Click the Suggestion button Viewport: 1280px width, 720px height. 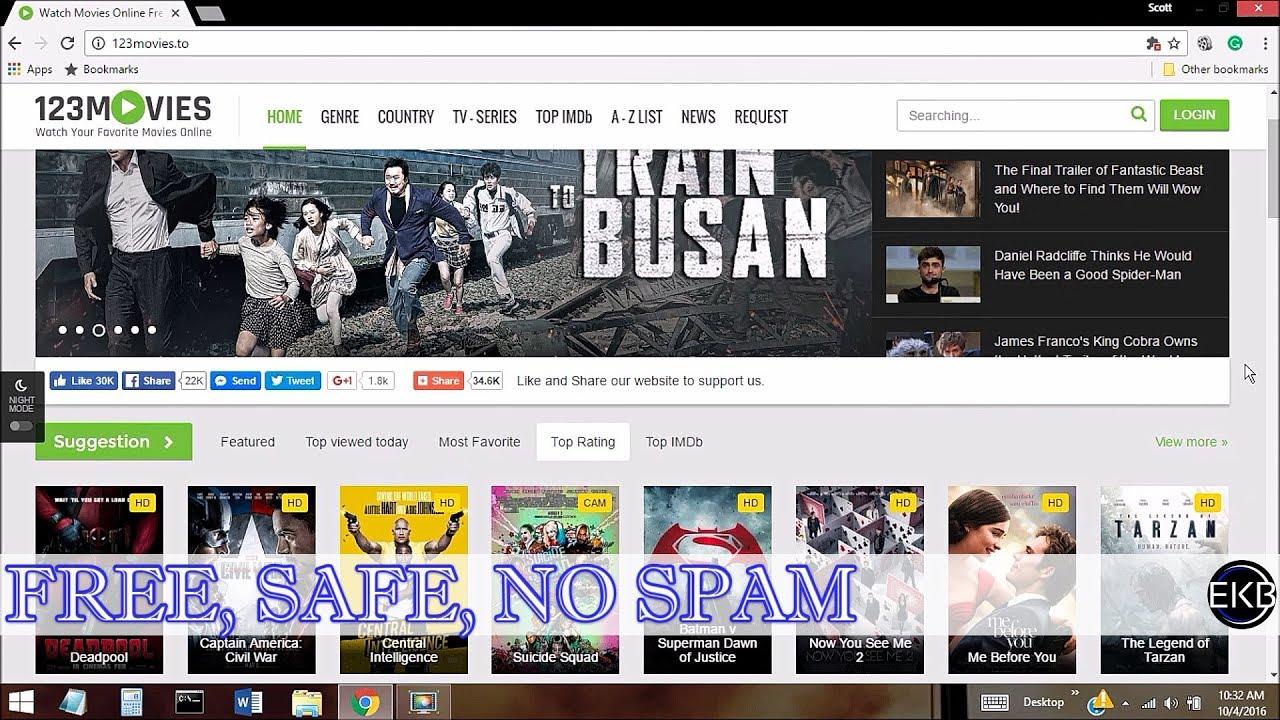(114, 441)
